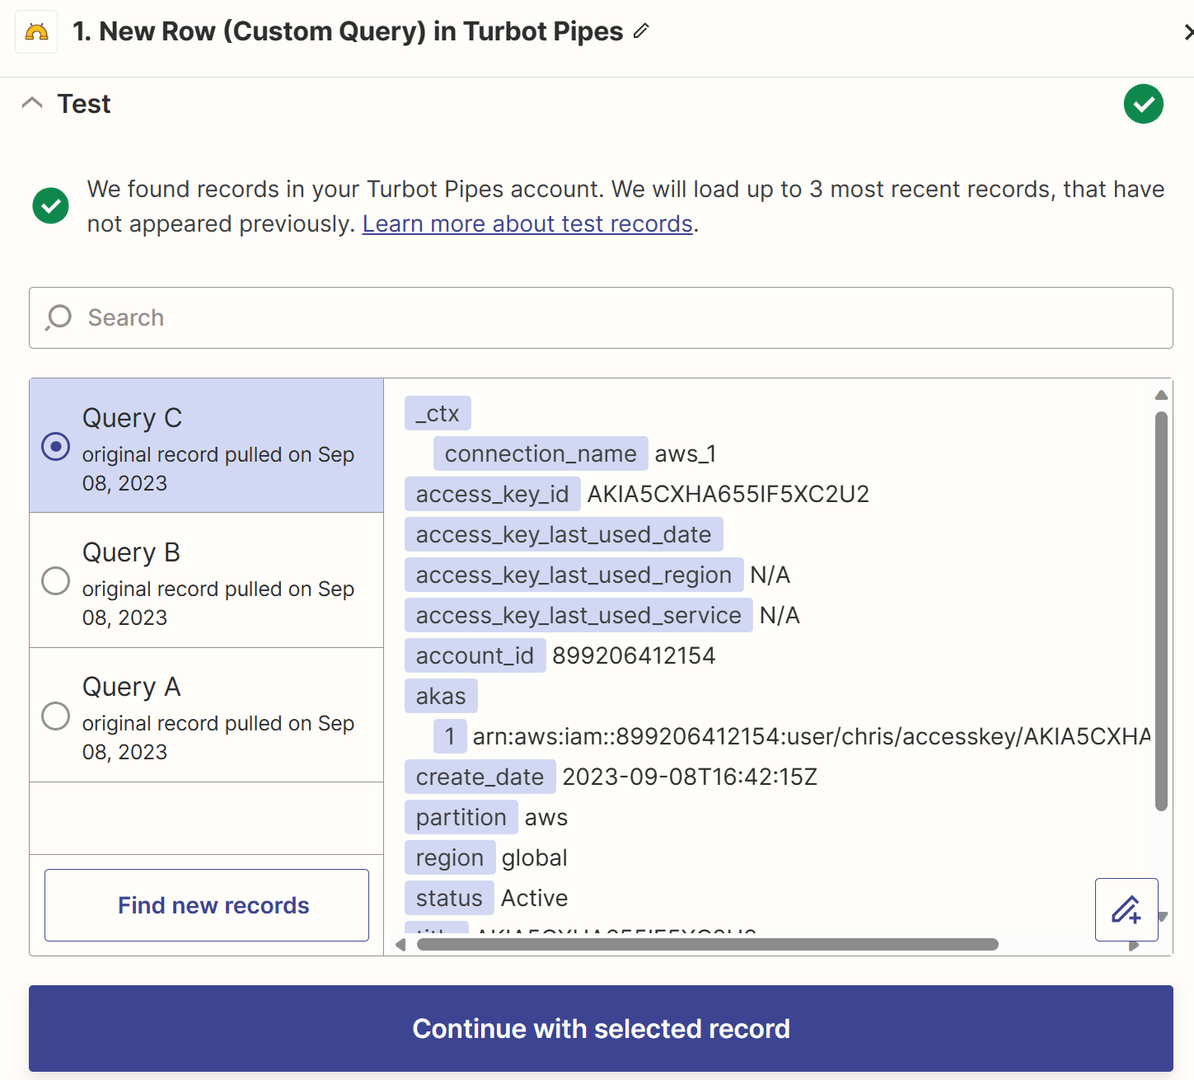Click the _ctx field label
The width and height of the screenshot is (1194, 1080).
(438, 414)
